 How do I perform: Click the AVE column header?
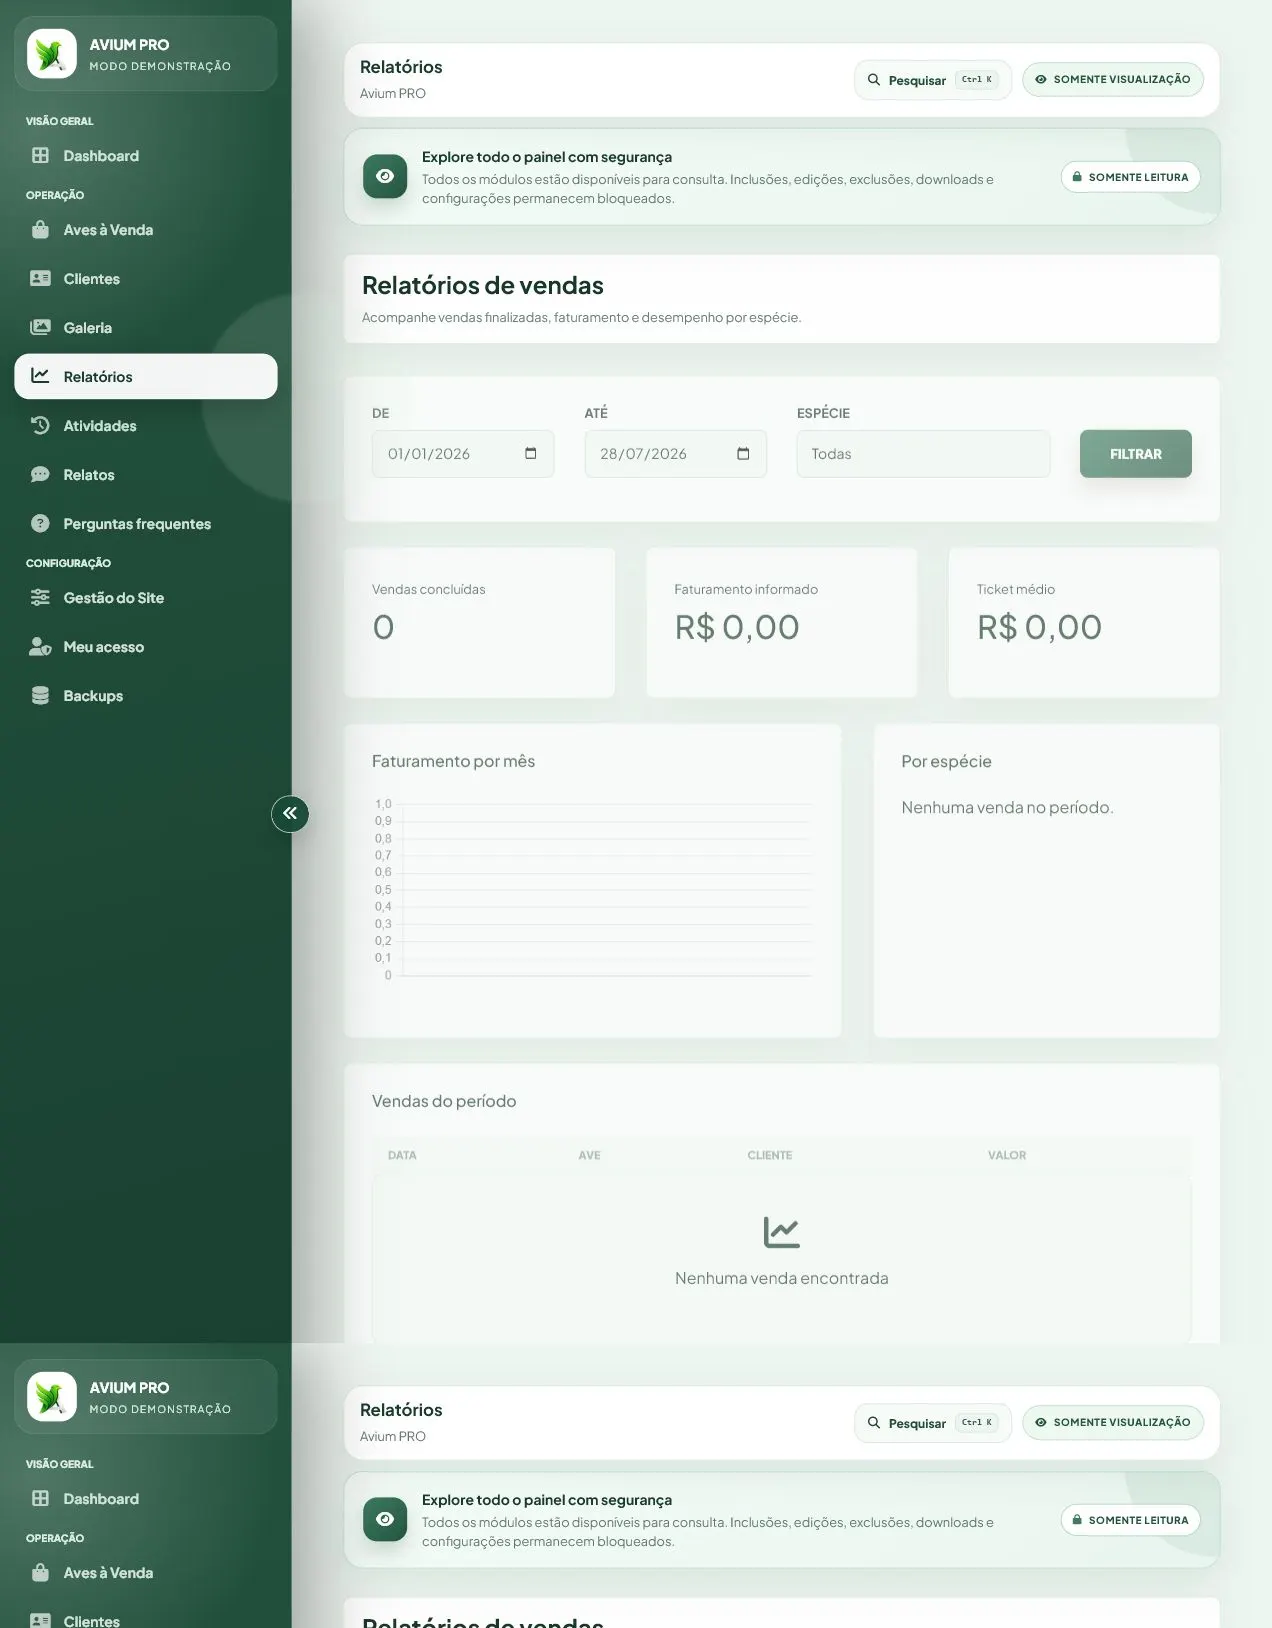(x=589, y=1155)
